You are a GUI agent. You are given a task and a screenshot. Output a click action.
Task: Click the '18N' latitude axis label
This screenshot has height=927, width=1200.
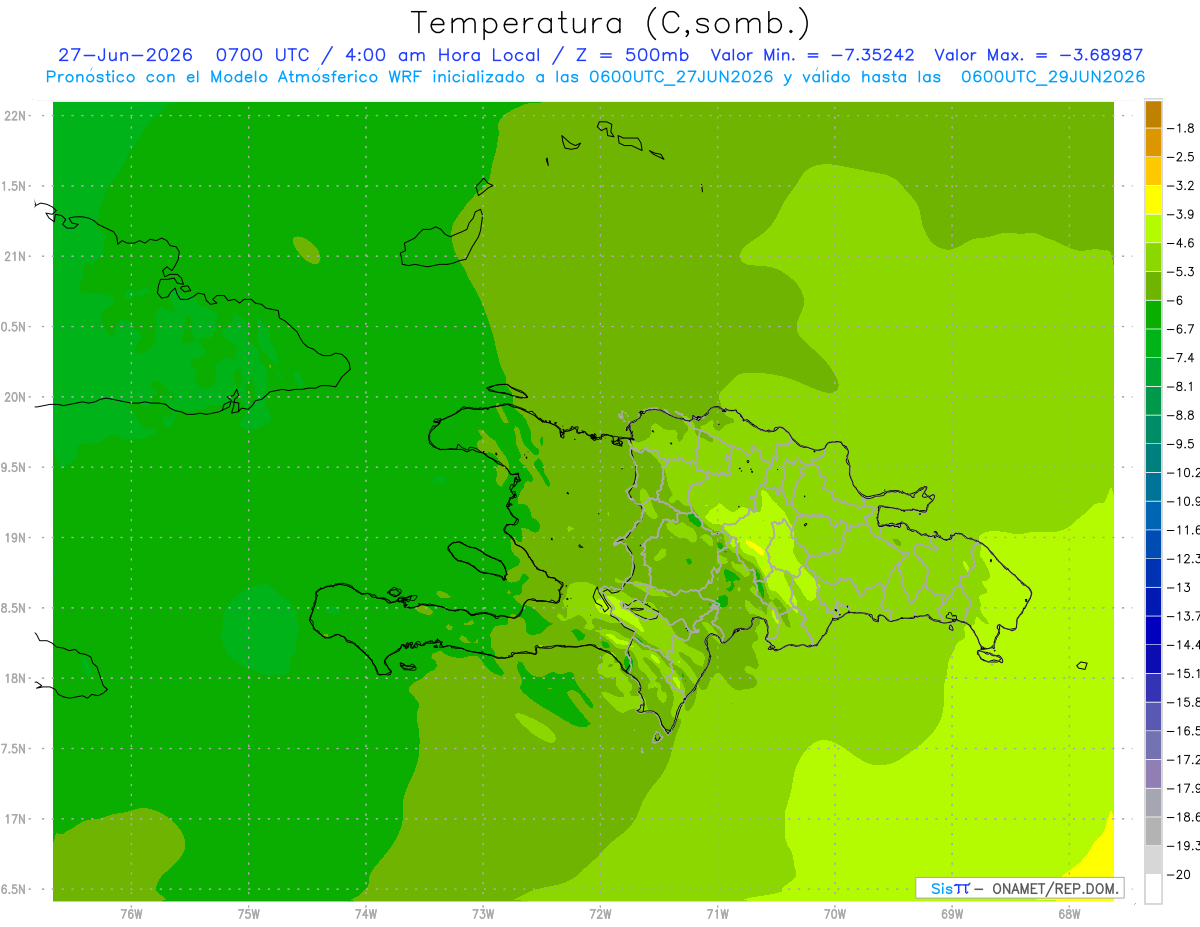click(x=16, y=679)
